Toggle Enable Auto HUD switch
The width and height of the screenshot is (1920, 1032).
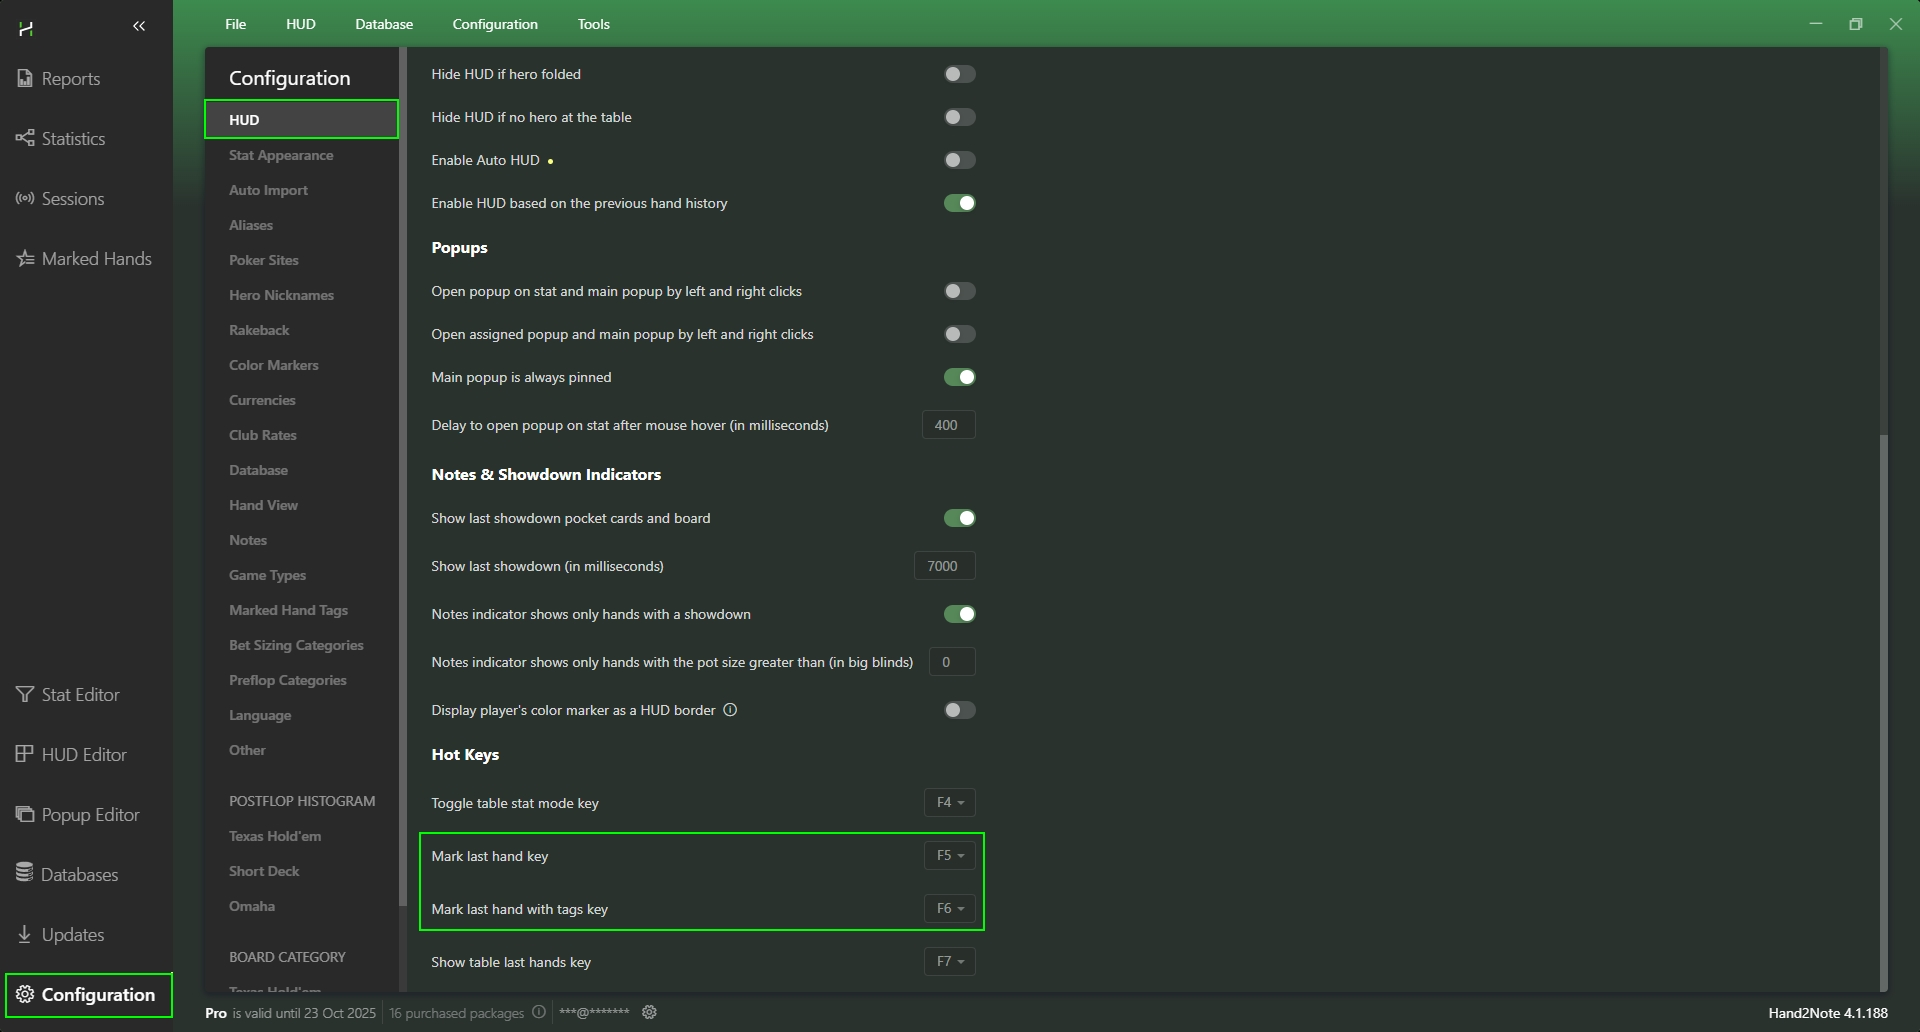[x=959, y=160]
